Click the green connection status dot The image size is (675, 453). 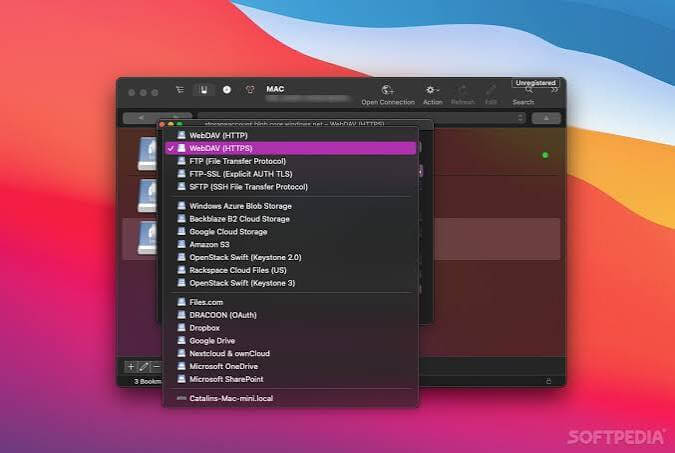[545, 155]
